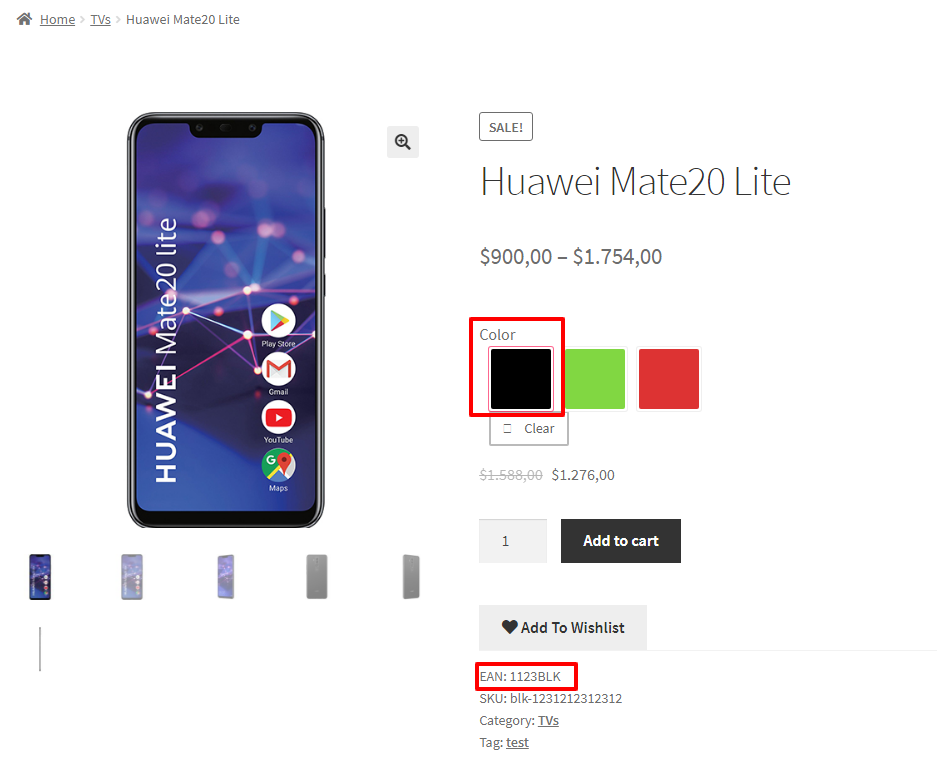Pick the red color swatch
This screenshot has width=937, height=760.
pyautogui.click(x=669, y=379)
